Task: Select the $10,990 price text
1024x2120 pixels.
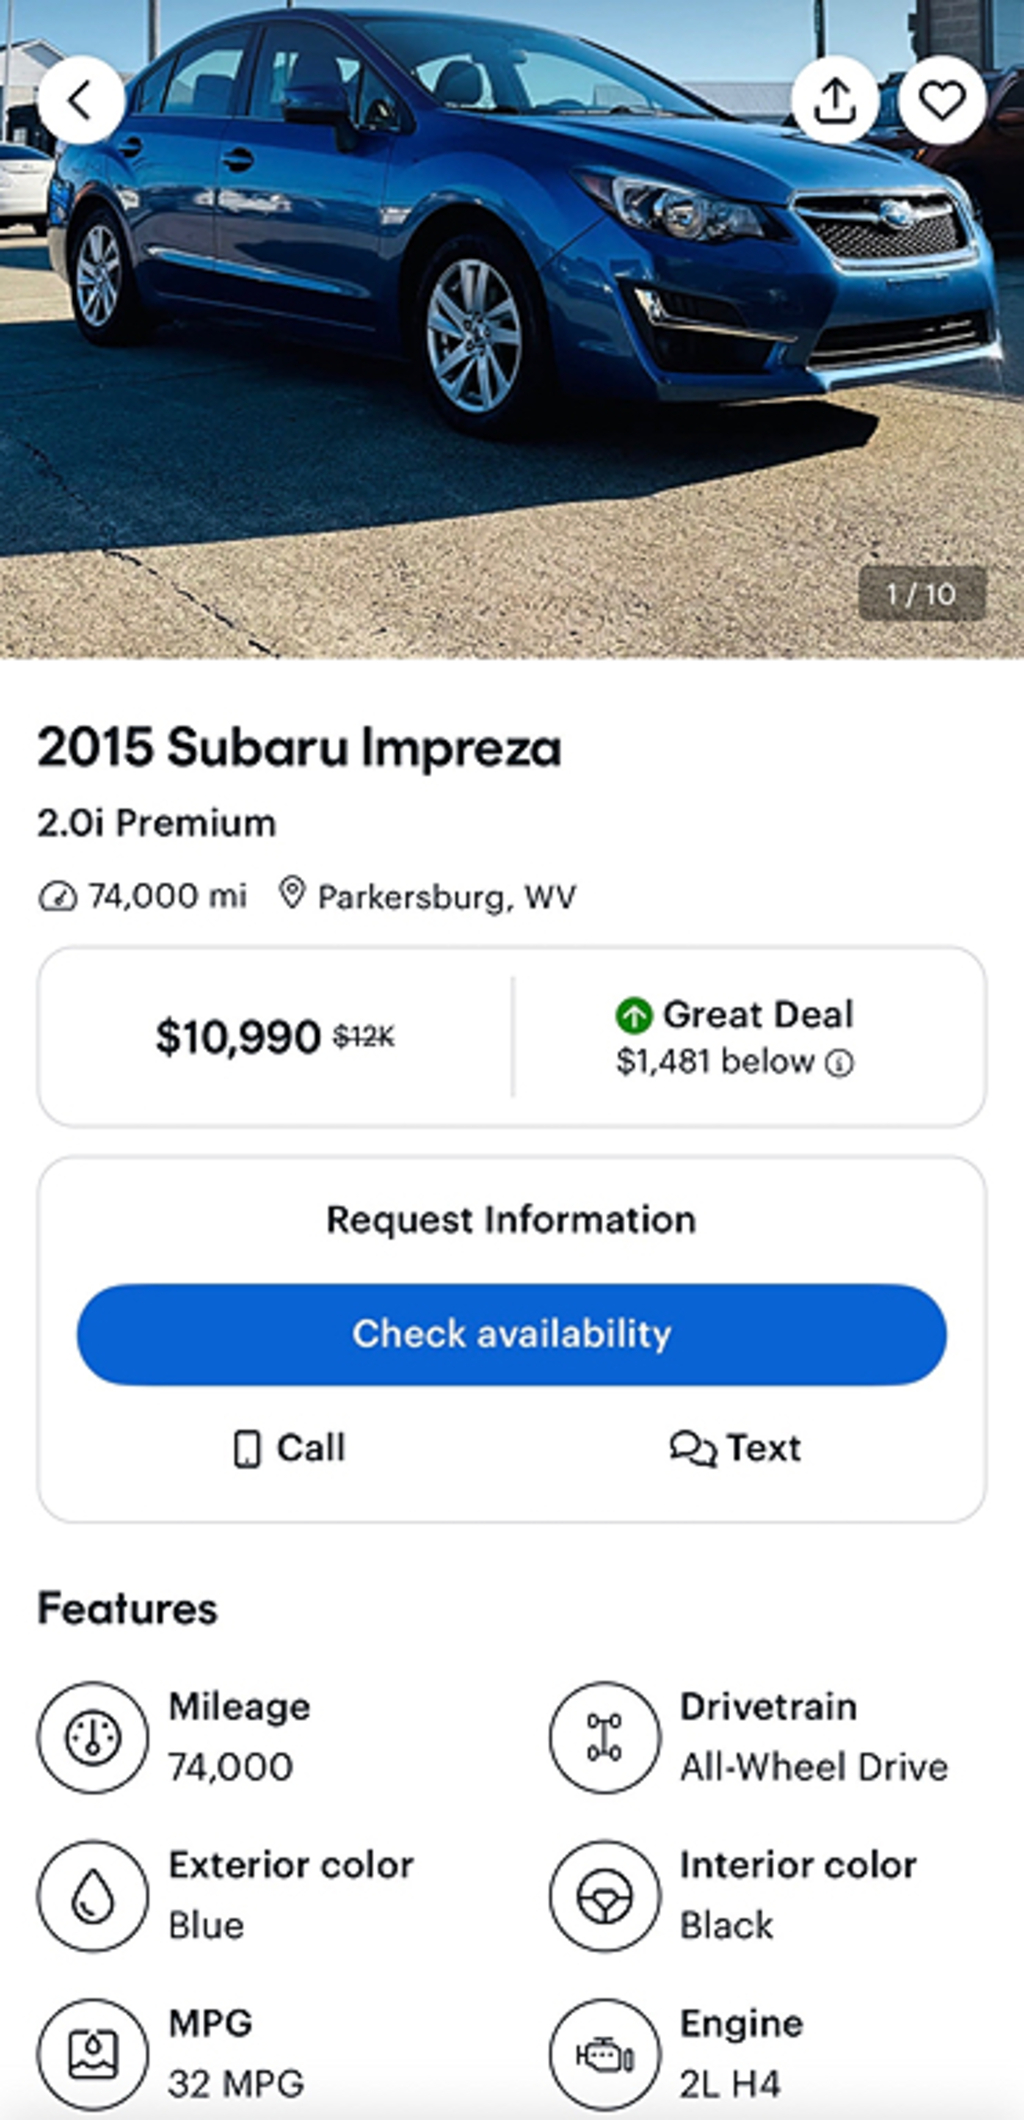Action: (238, 1037)
